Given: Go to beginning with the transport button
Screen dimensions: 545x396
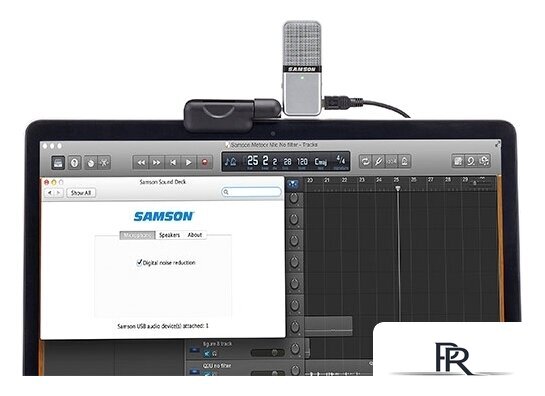Looking at the screenshot, I should (173, 162).
